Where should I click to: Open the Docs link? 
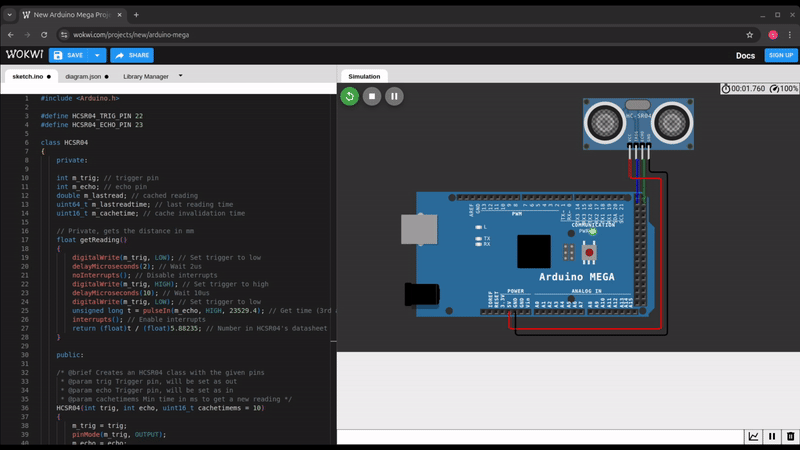[x=745, y=56]
